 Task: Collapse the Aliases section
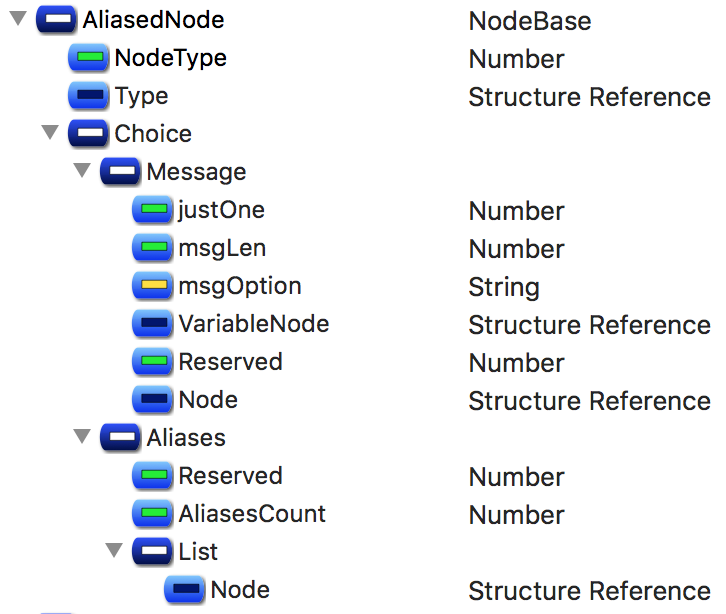tap(81, 438)
